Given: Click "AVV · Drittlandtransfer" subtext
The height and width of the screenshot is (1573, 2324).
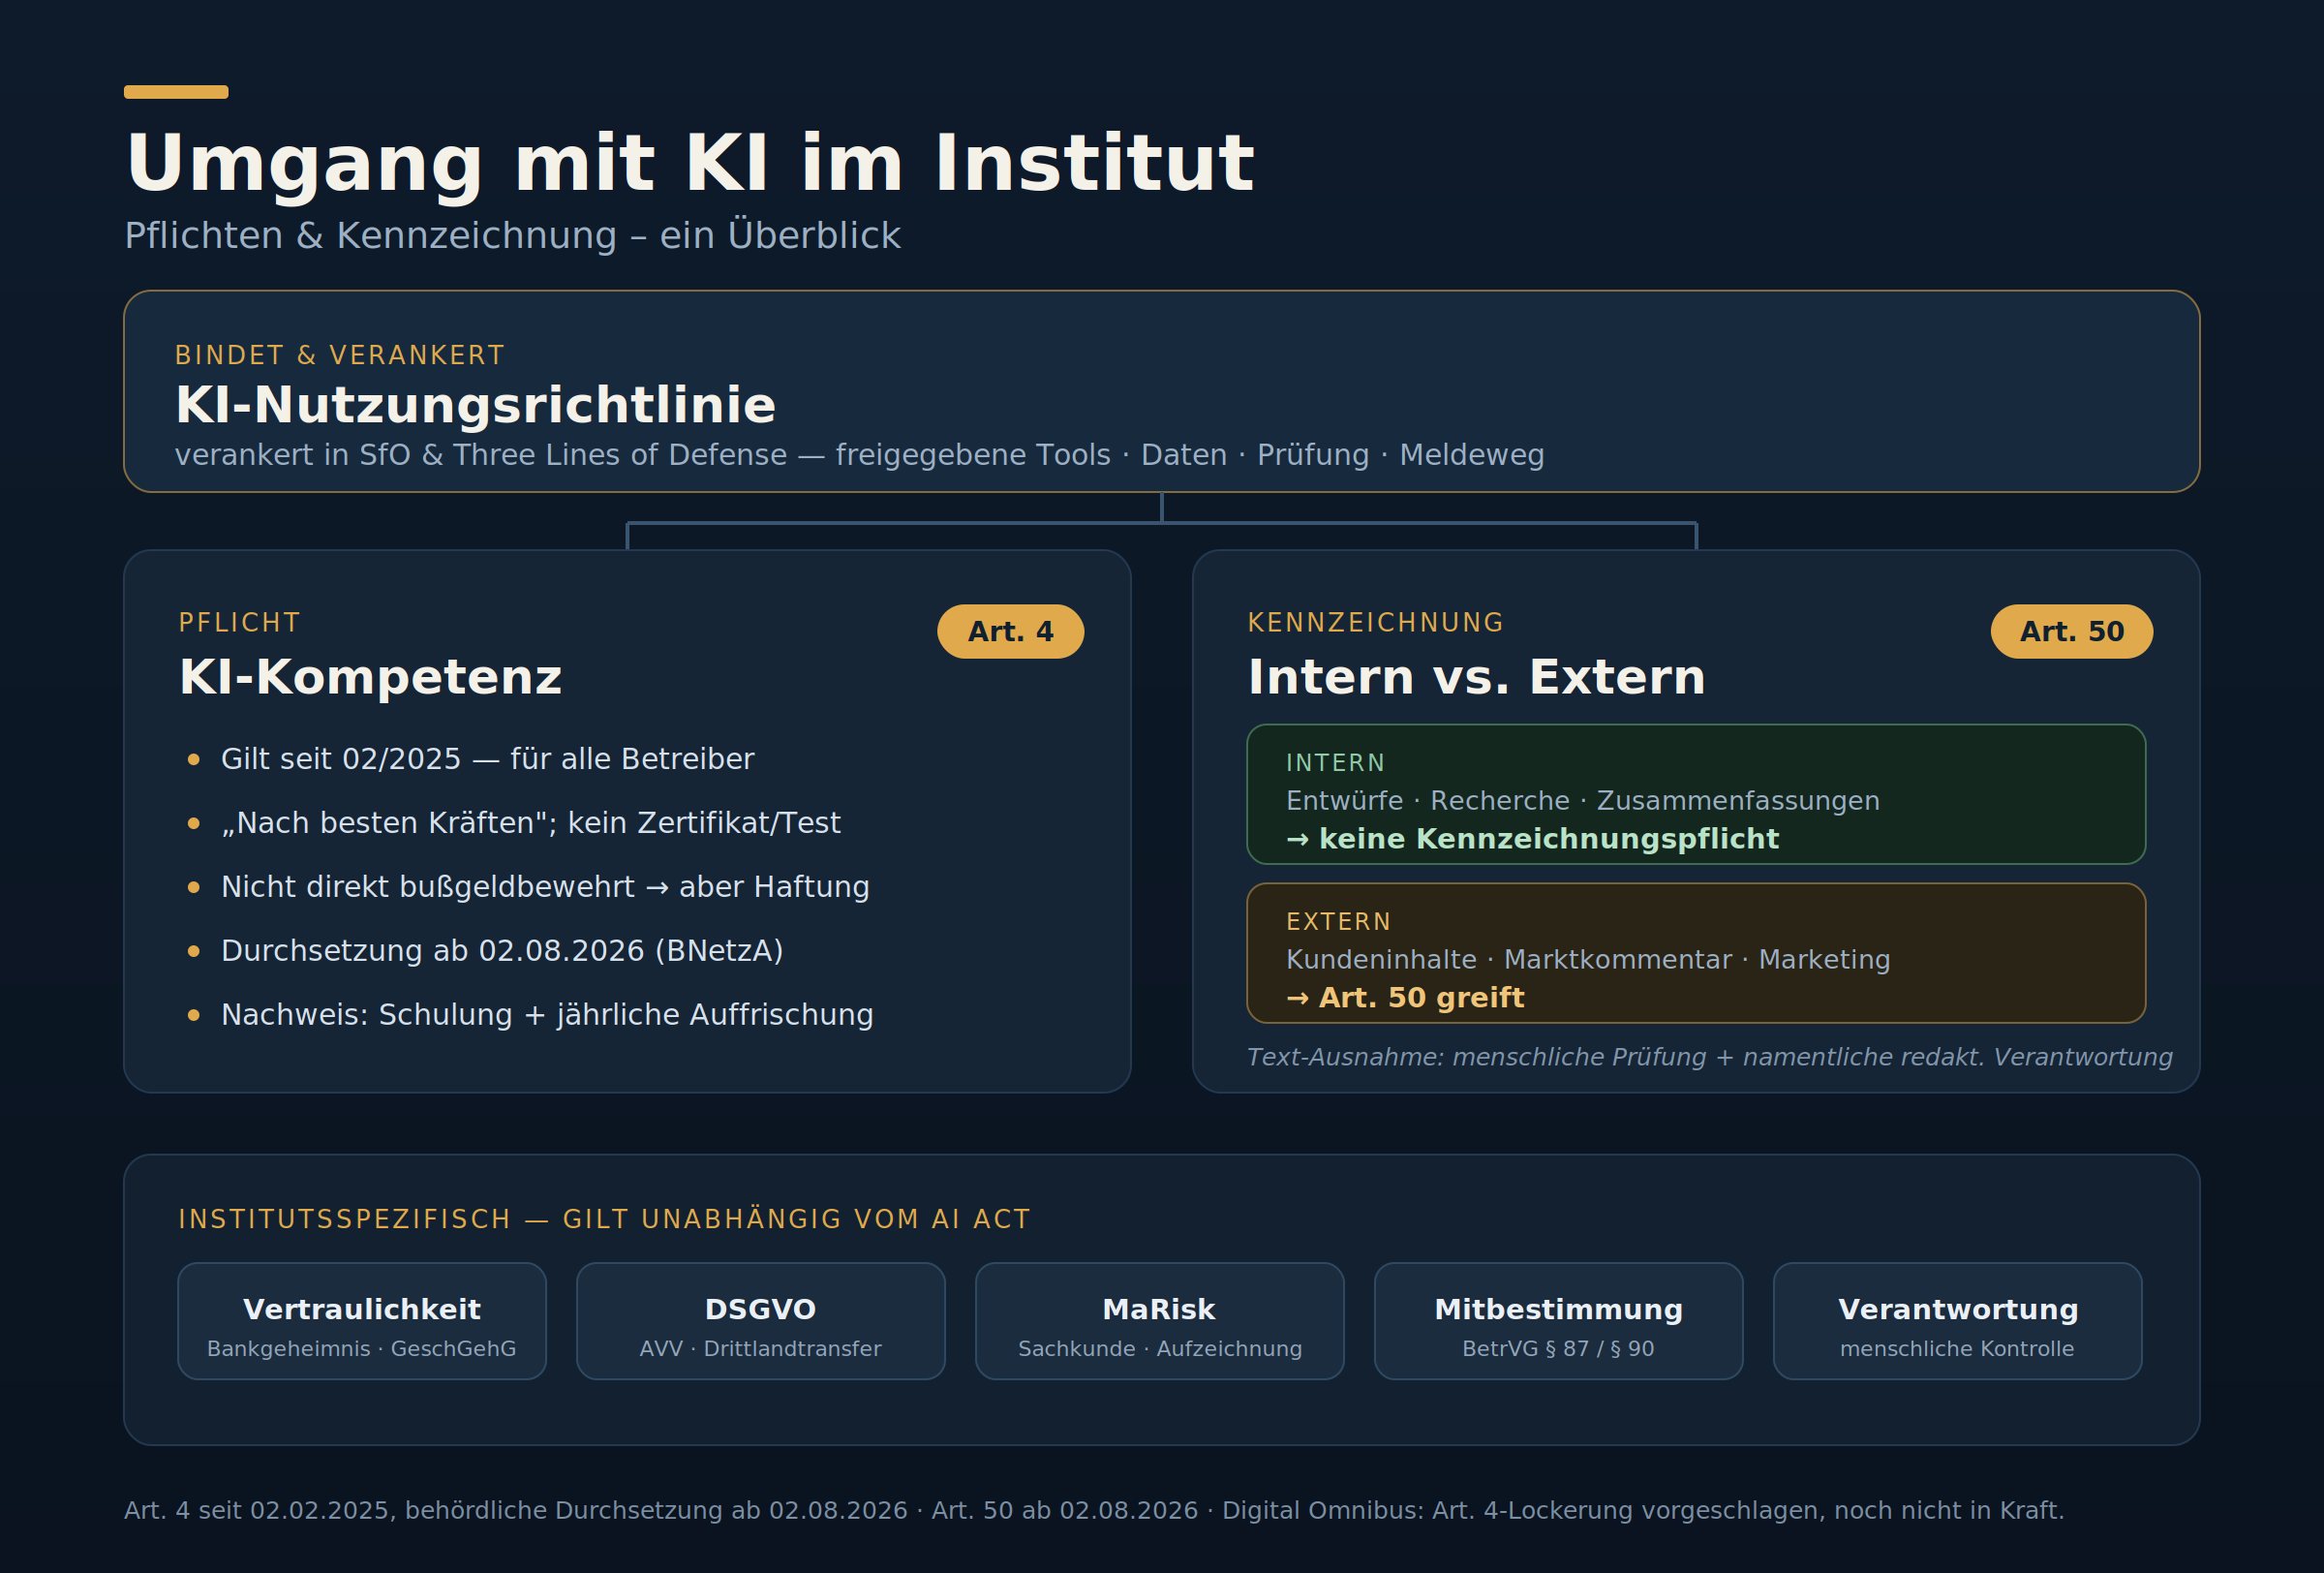Looking at the screenshot, I should [x=760, y=1349].
